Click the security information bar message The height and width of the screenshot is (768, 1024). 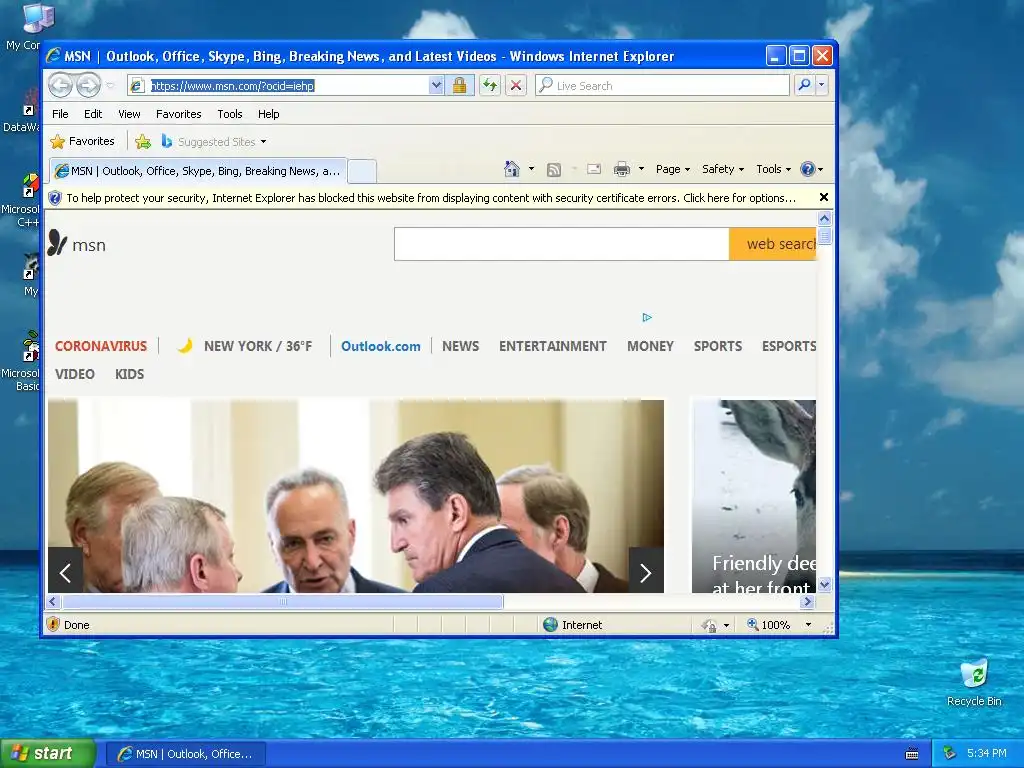click(431, 198)
